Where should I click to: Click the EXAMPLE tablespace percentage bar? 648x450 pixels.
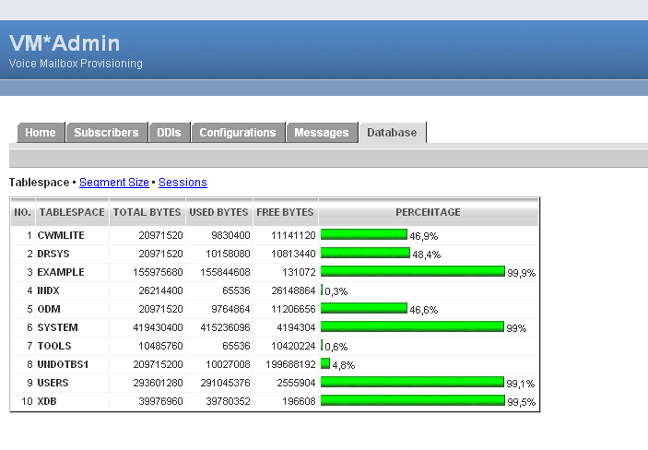click(412, 272)
